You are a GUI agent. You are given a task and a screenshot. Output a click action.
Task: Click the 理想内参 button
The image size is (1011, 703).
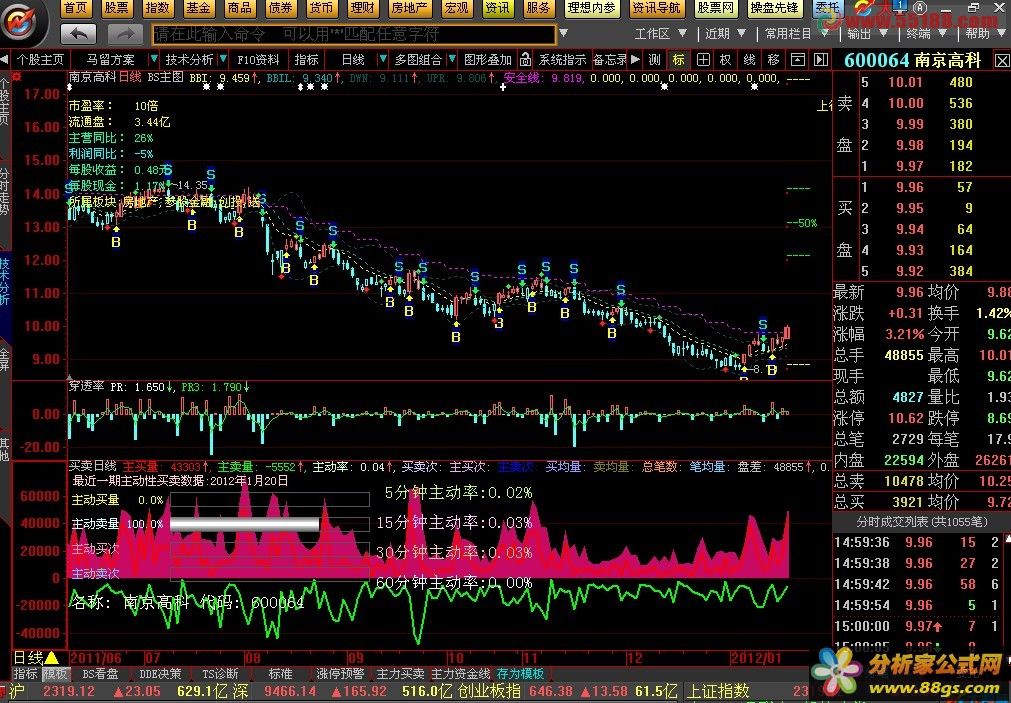coord(591,8)
